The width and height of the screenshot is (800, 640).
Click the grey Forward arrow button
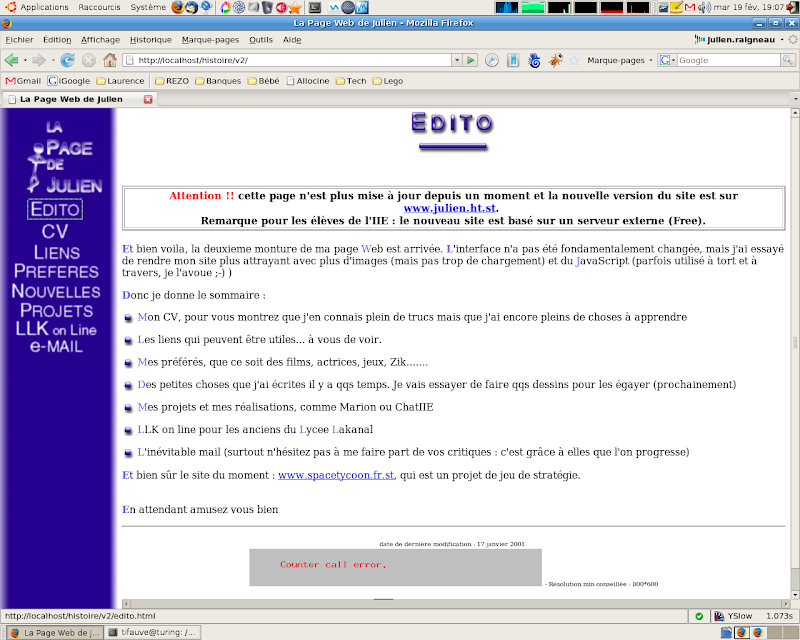click(x=39, y=60)
